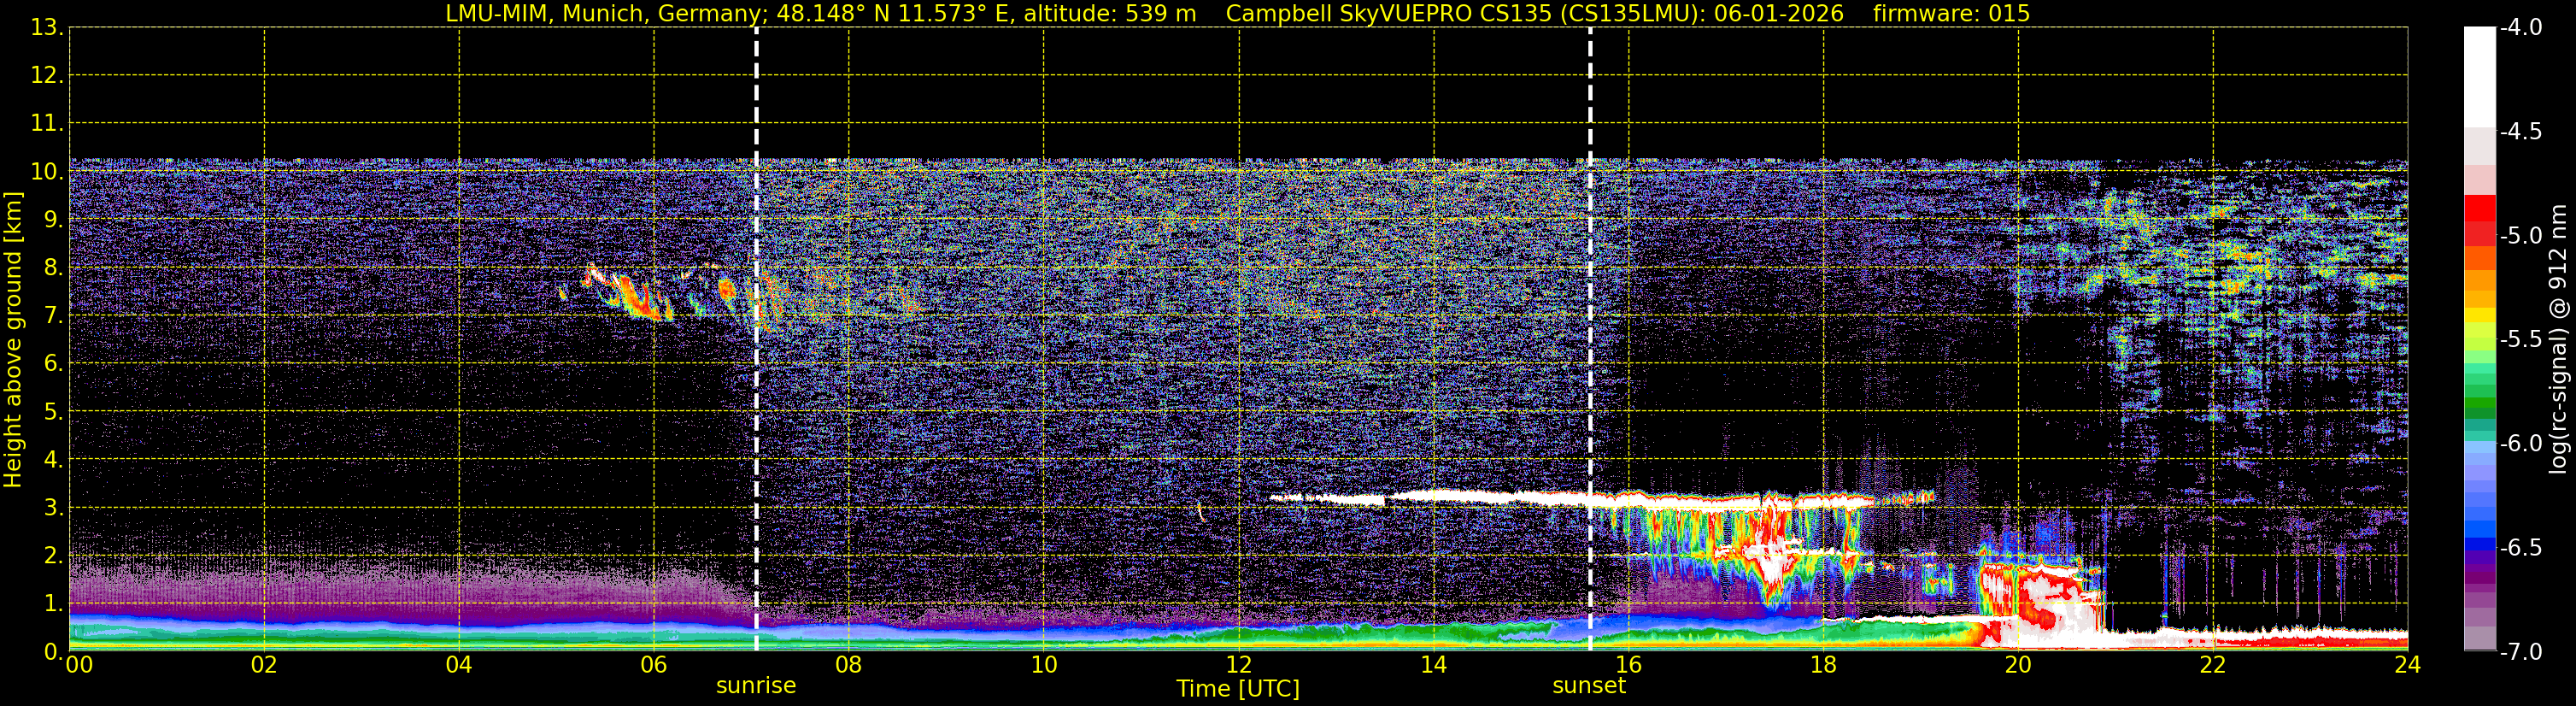
Task: Click the '1.' height tick label
Action: click(53, 604)
